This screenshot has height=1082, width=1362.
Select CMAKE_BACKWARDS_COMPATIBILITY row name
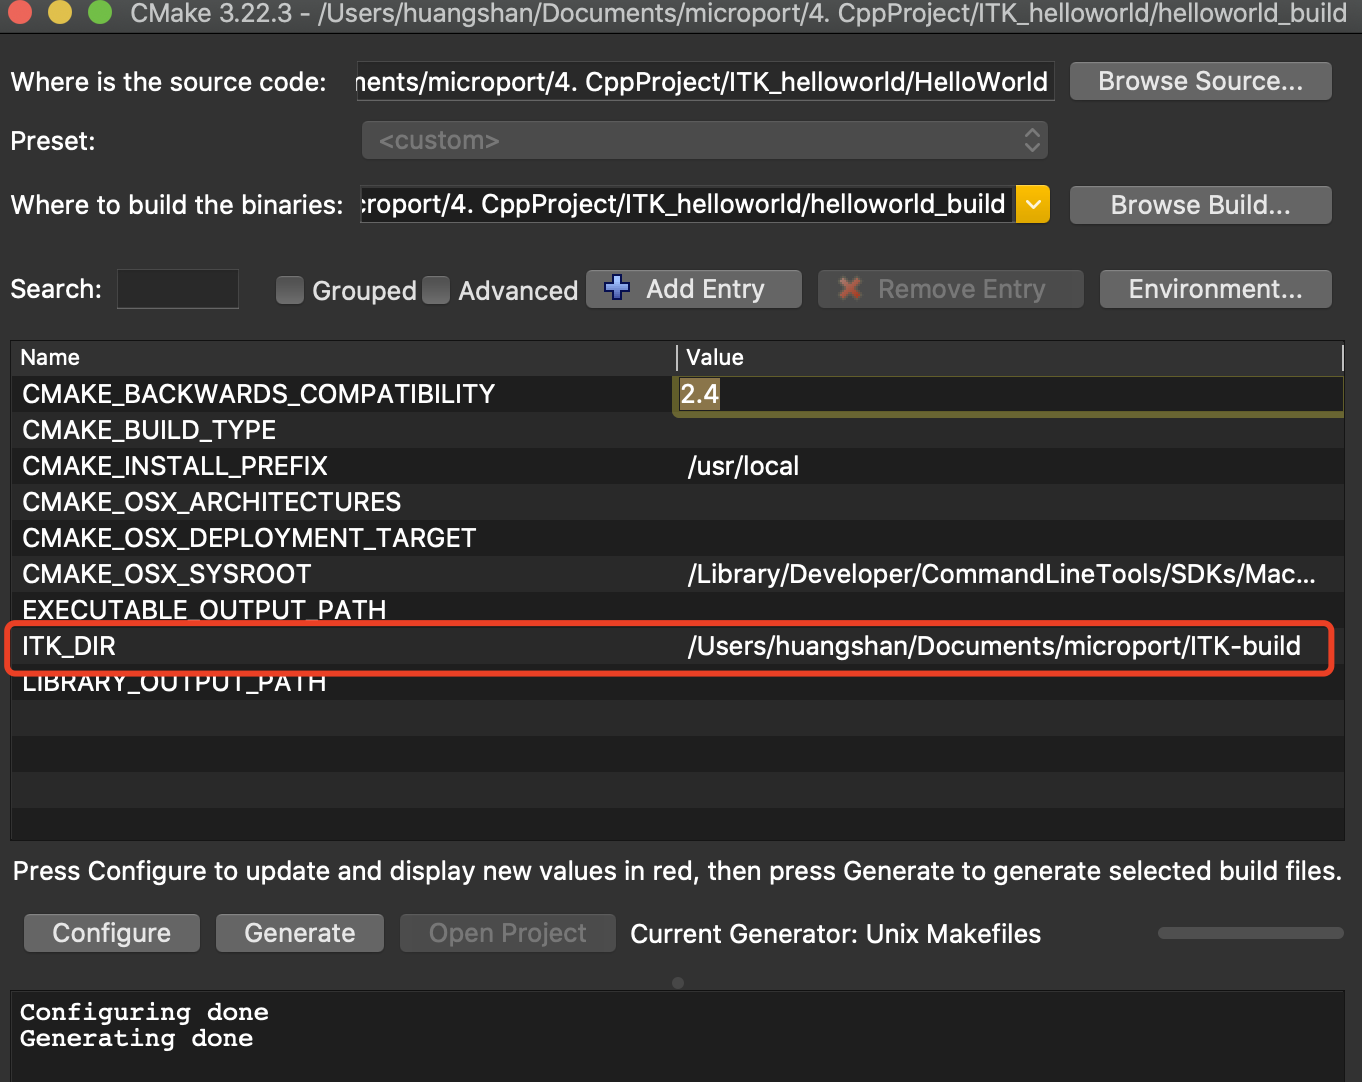(x=258, y=394)
